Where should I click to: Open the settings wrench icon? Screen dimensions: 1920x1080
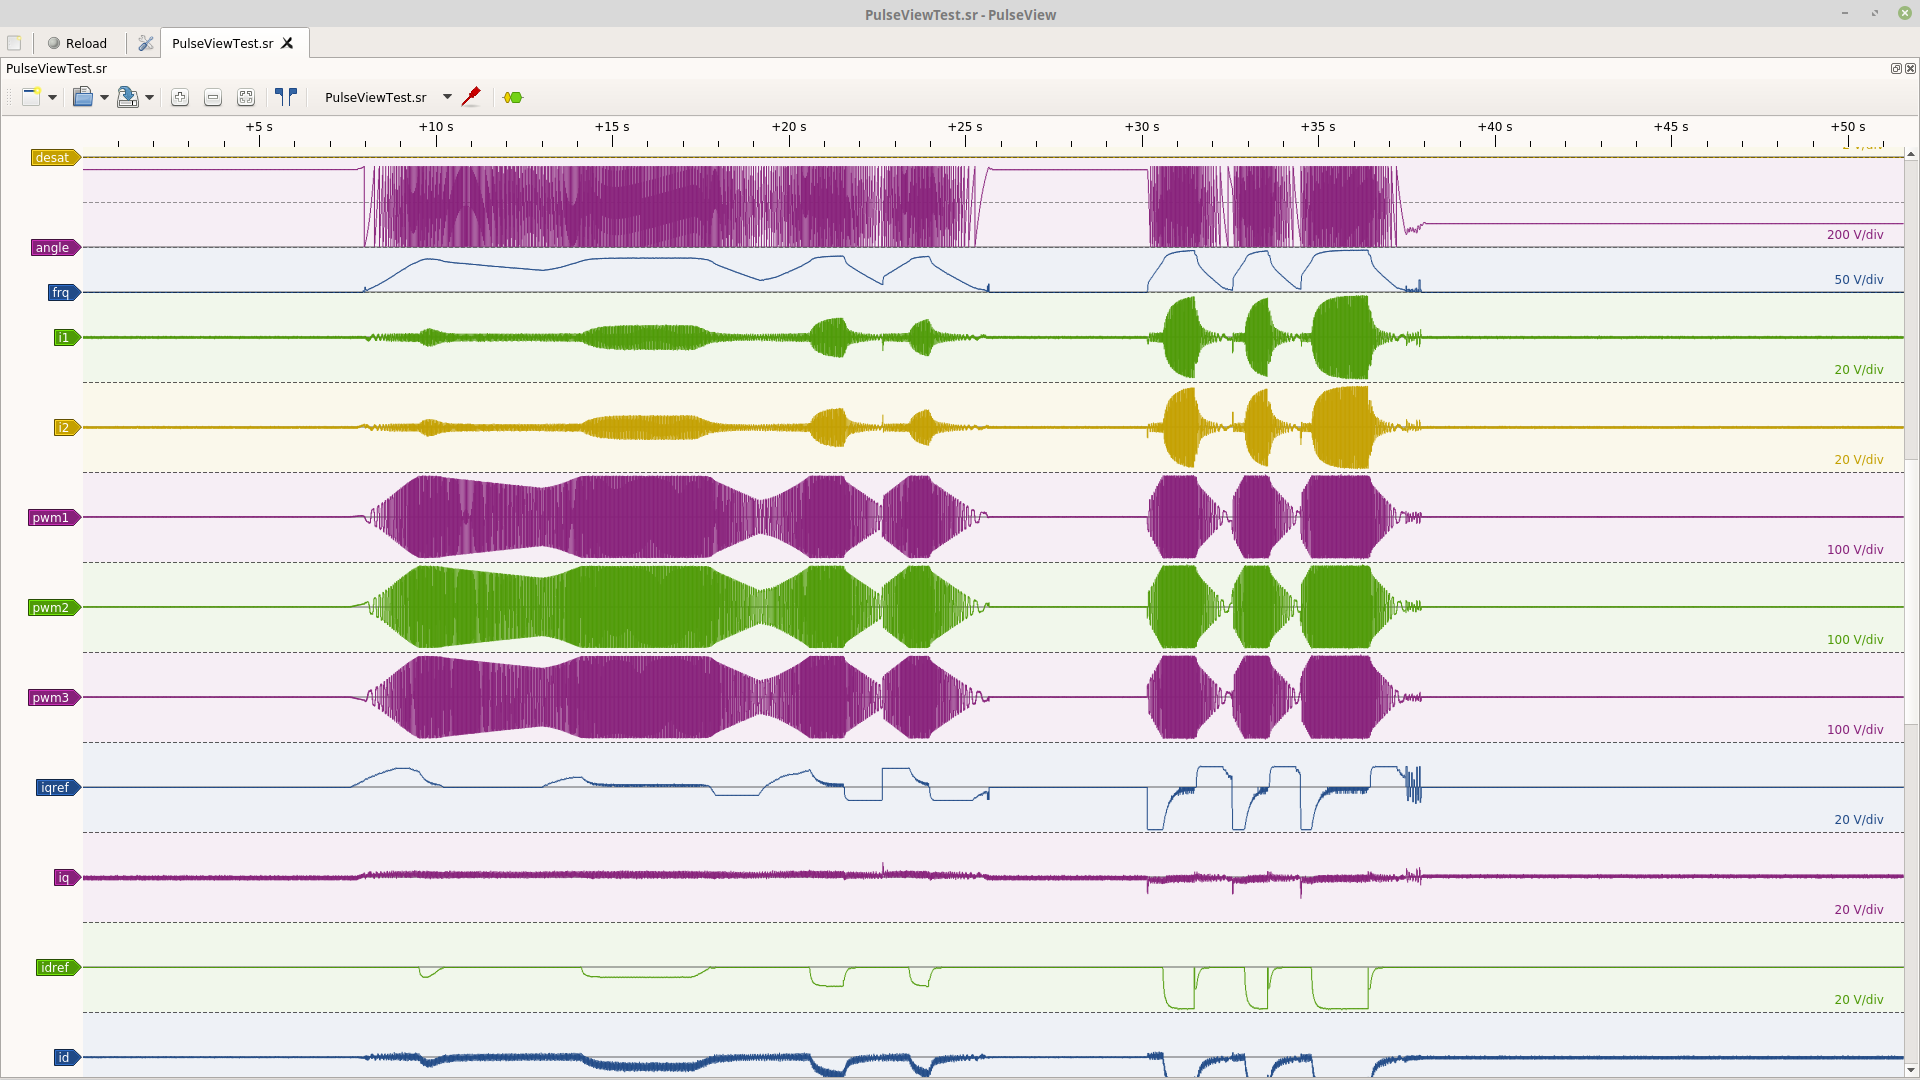coord(146,43)
